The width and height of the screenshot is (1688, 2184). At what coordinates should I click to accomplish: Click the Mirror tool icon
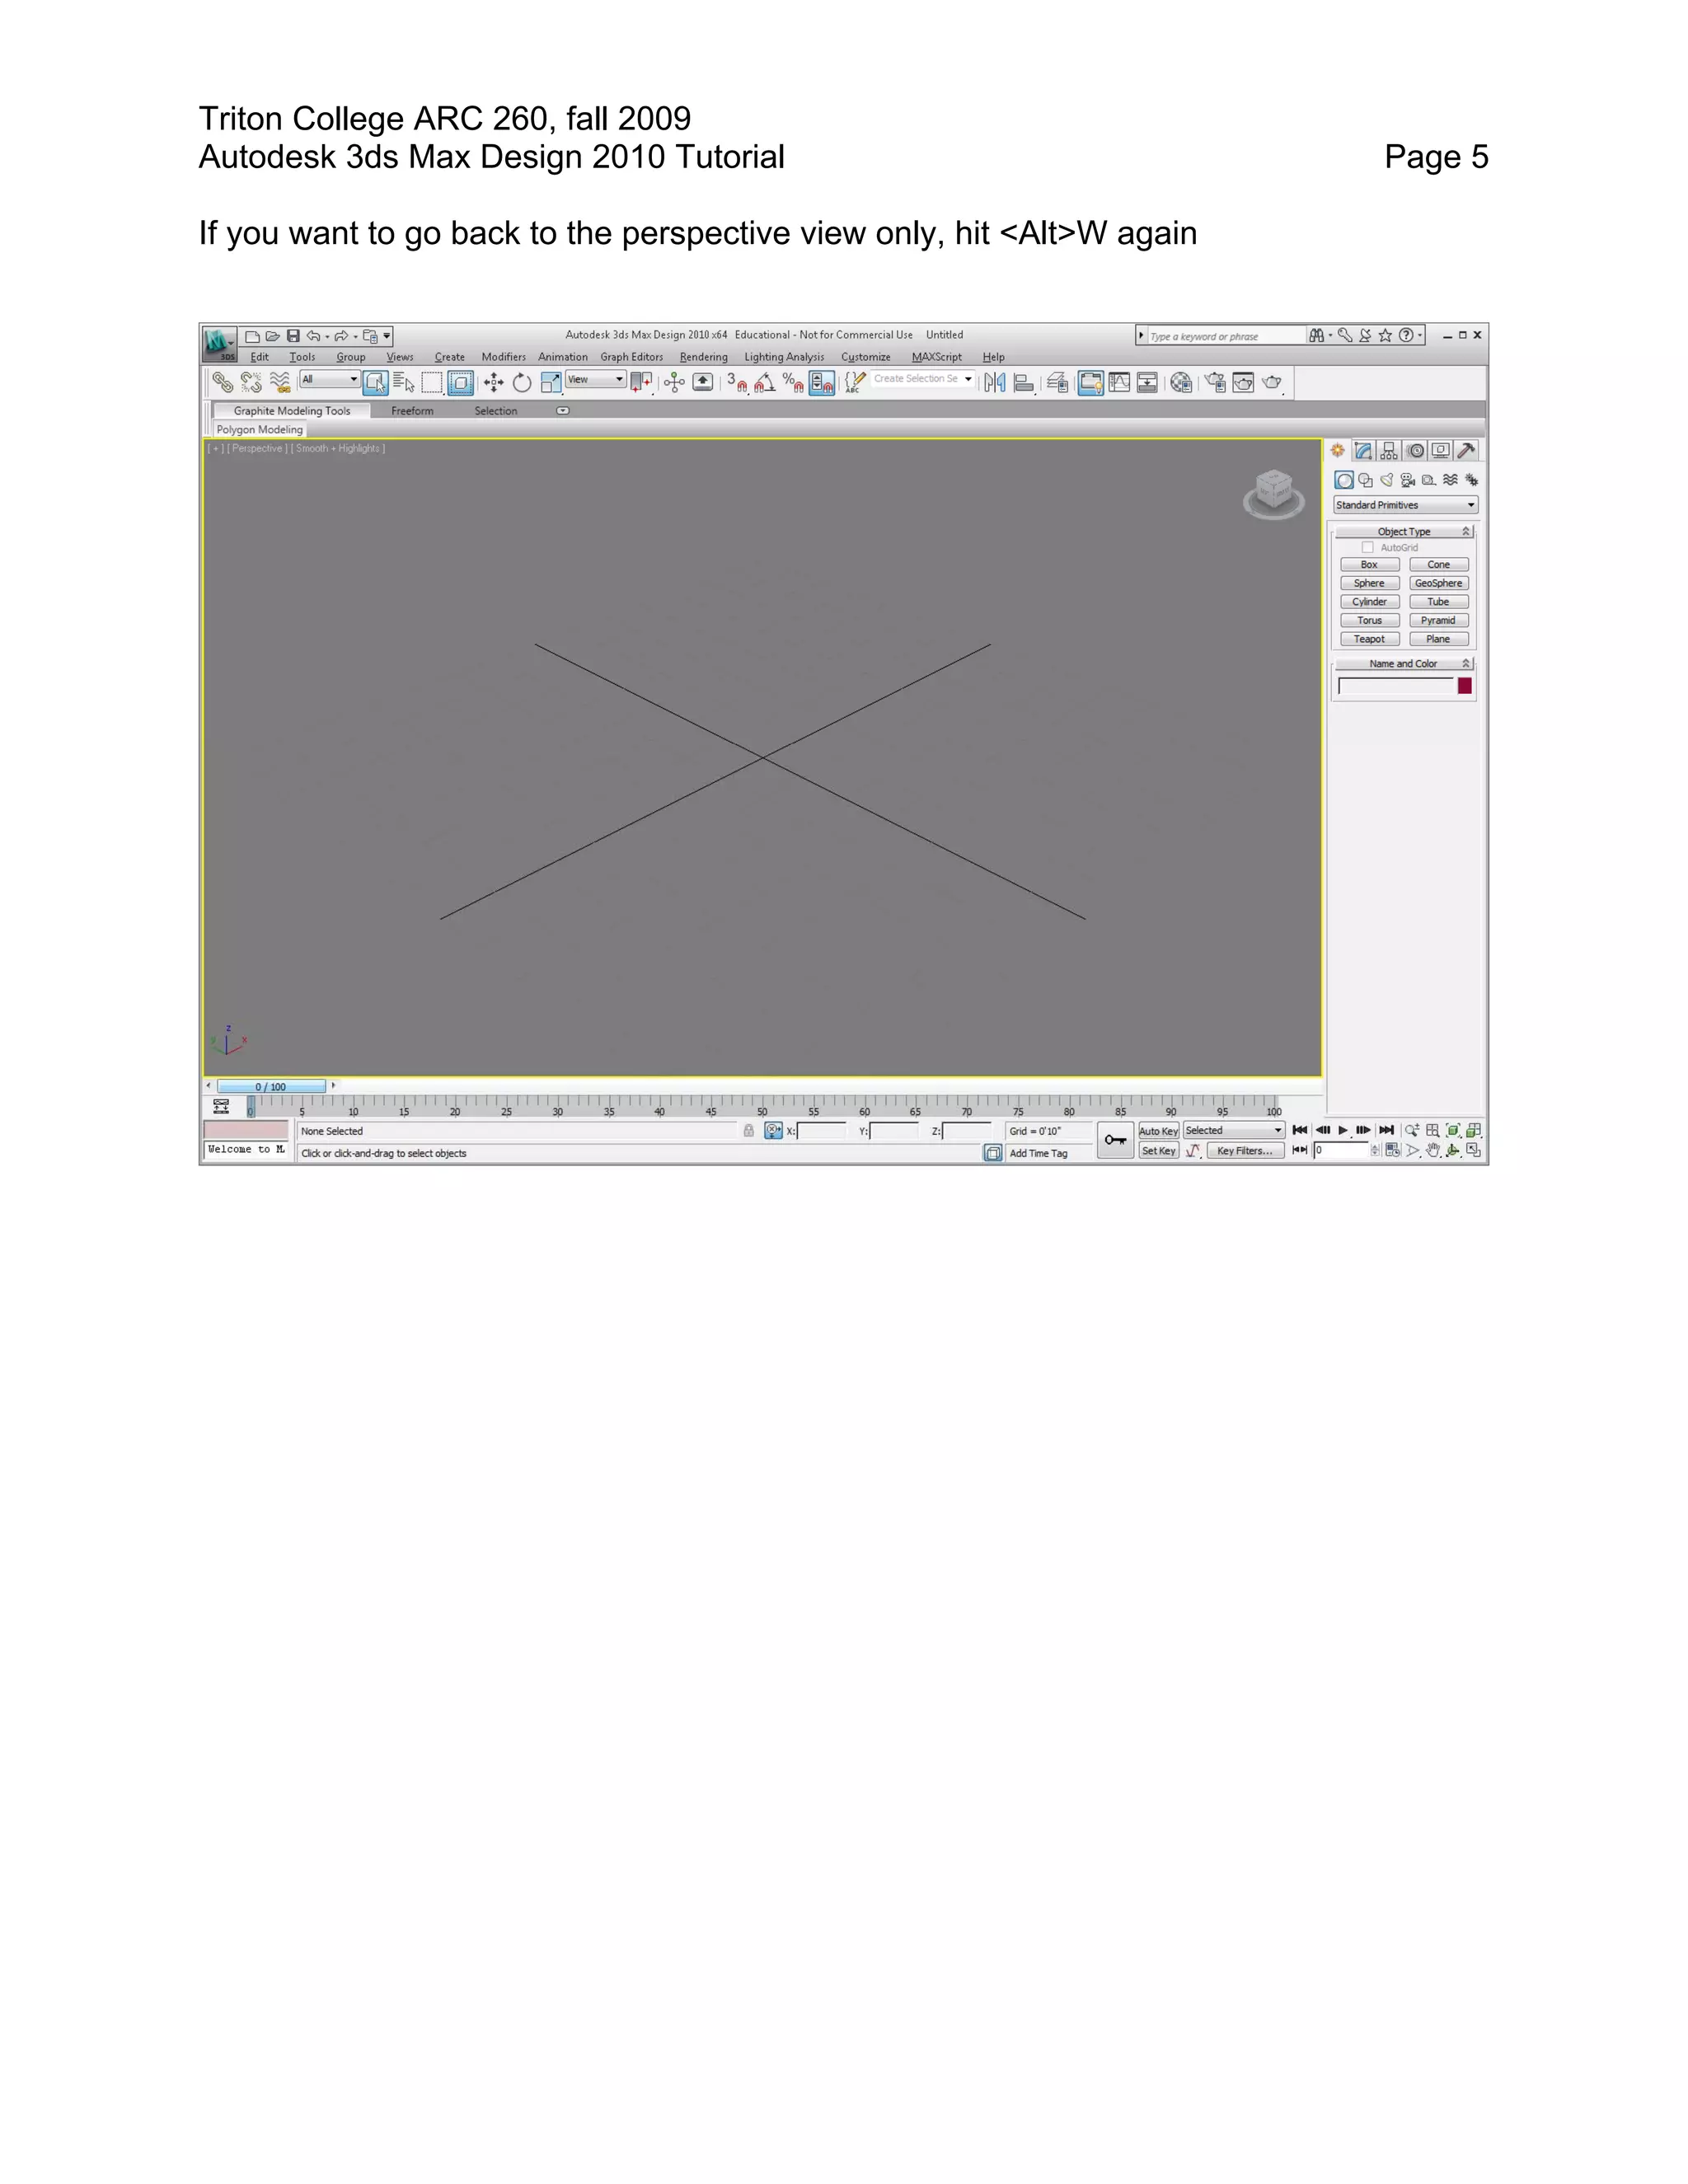995,382
